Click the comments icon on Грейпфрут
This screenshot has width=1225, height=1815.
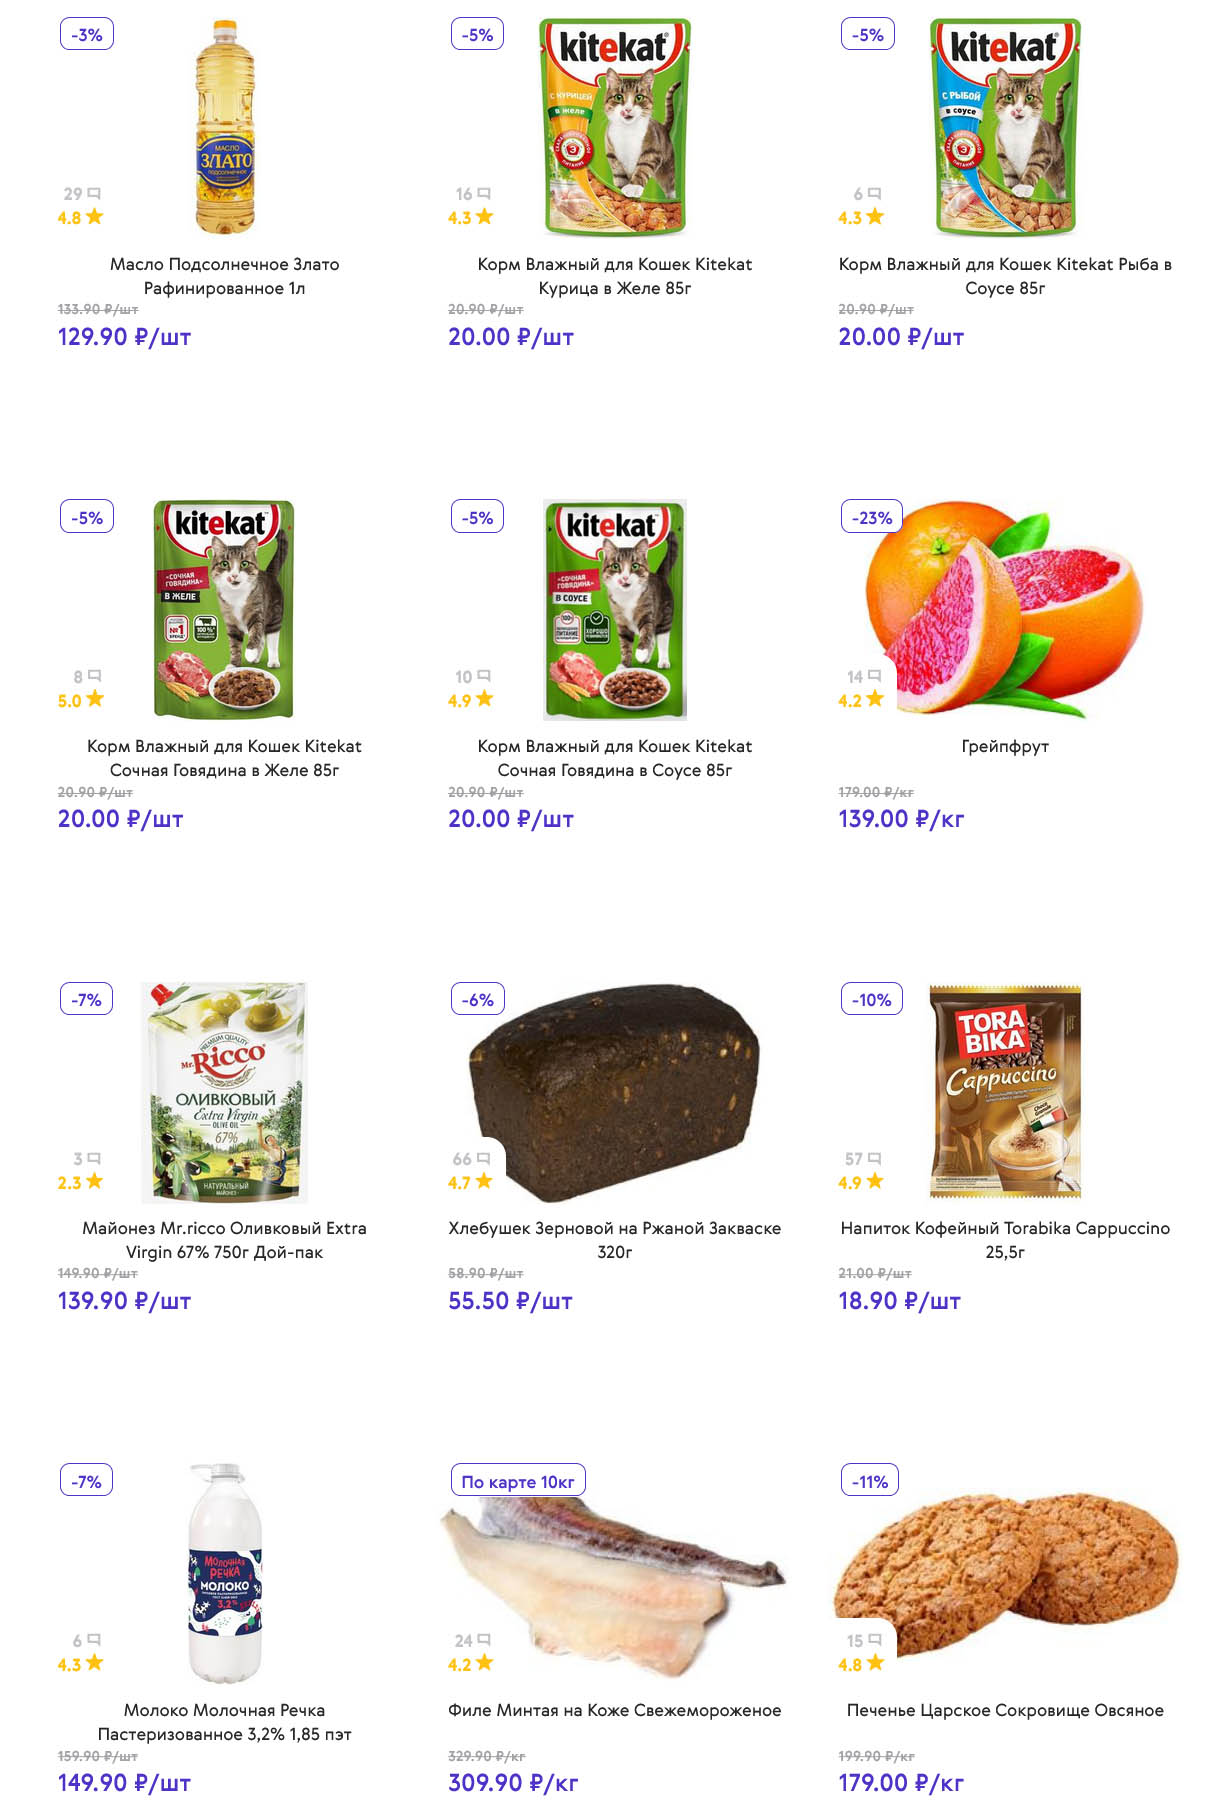coord(875,676)
